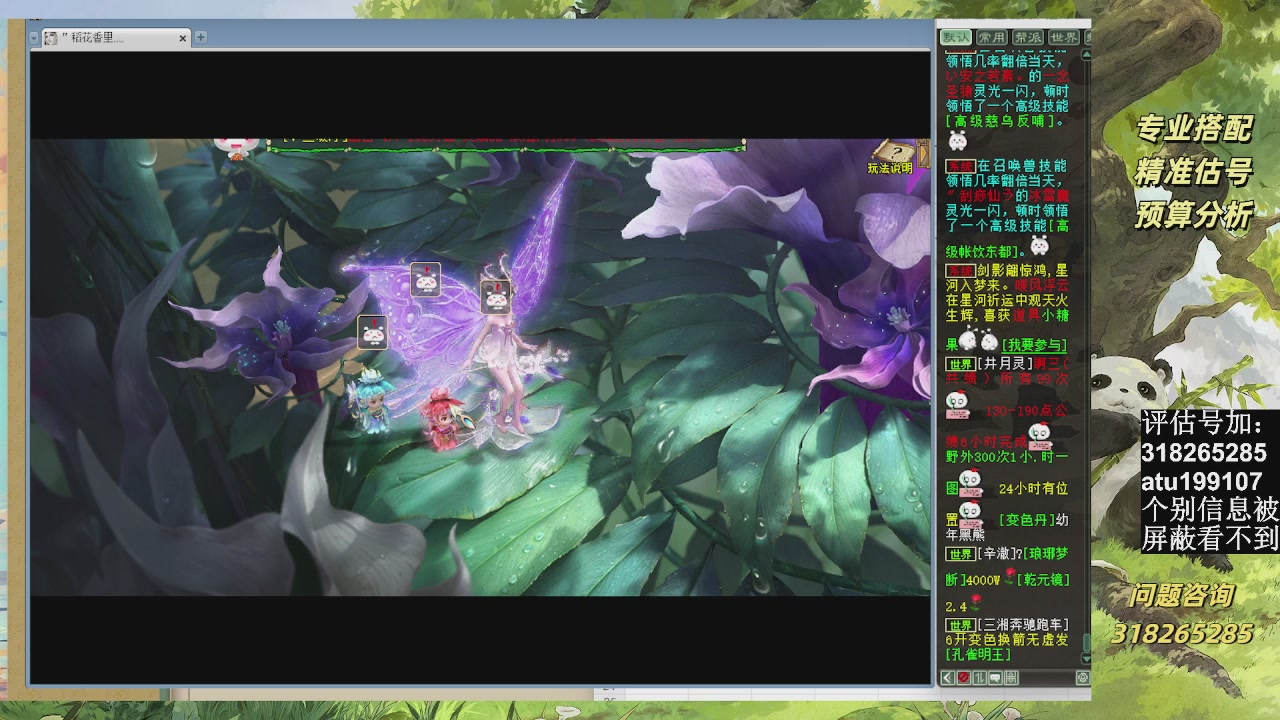1280x720 pixels.
Task: Open the chat bubble icon in chat toolbar
Action: pyautogui.click(x=995, y=678)
